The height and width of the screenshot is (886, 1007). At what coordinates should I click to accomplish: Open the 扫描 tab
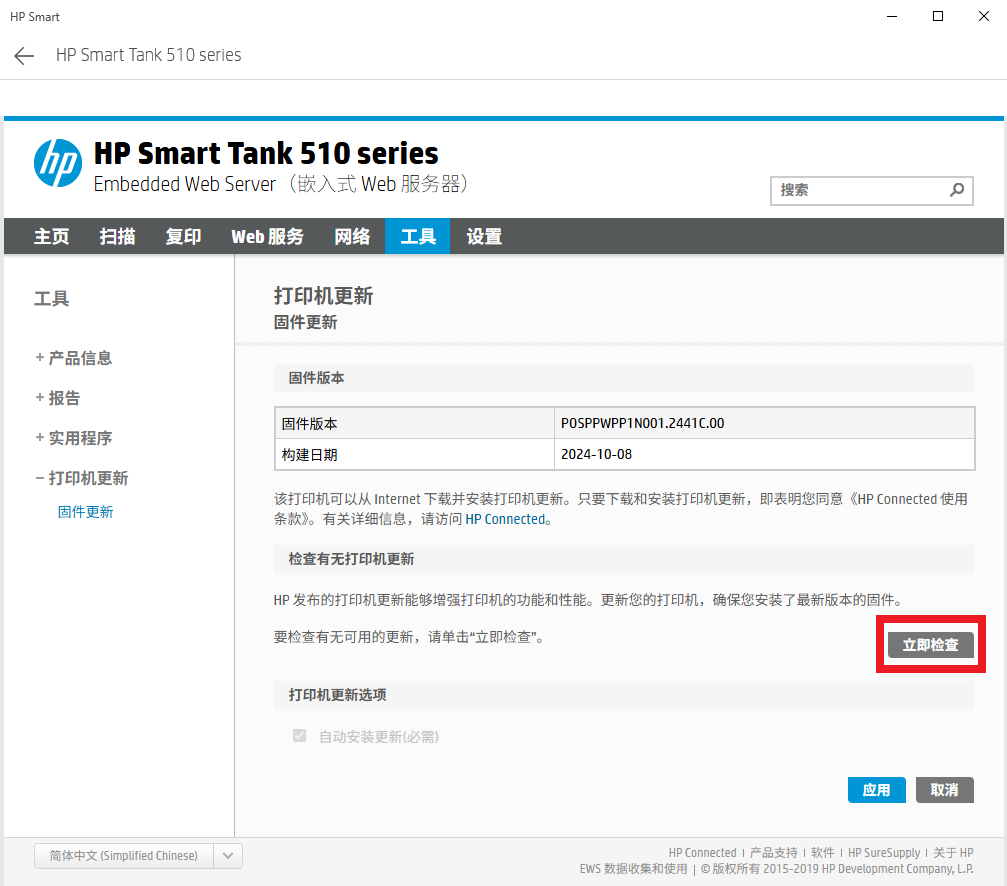click(117, 237)
